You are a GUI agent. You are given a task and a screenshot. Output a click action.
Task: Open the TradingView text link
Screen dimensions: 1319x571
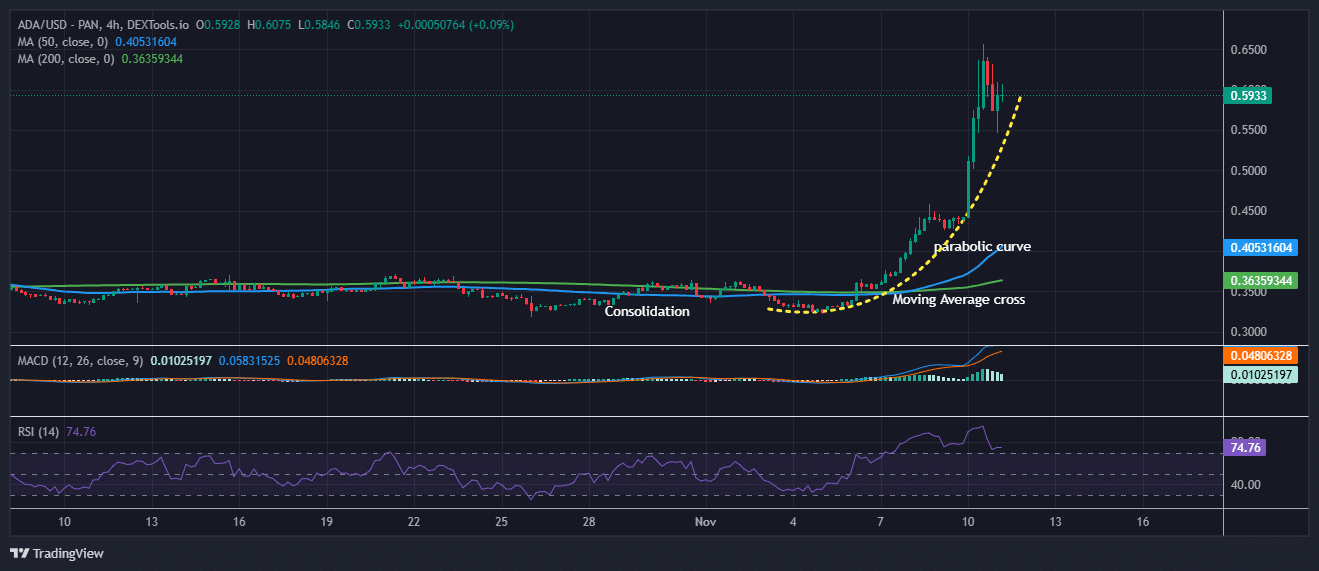[67, 553]
